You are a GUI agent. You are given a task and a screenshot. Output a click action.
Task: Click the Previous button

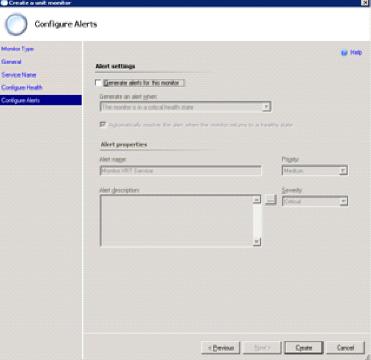click(220, 348)
